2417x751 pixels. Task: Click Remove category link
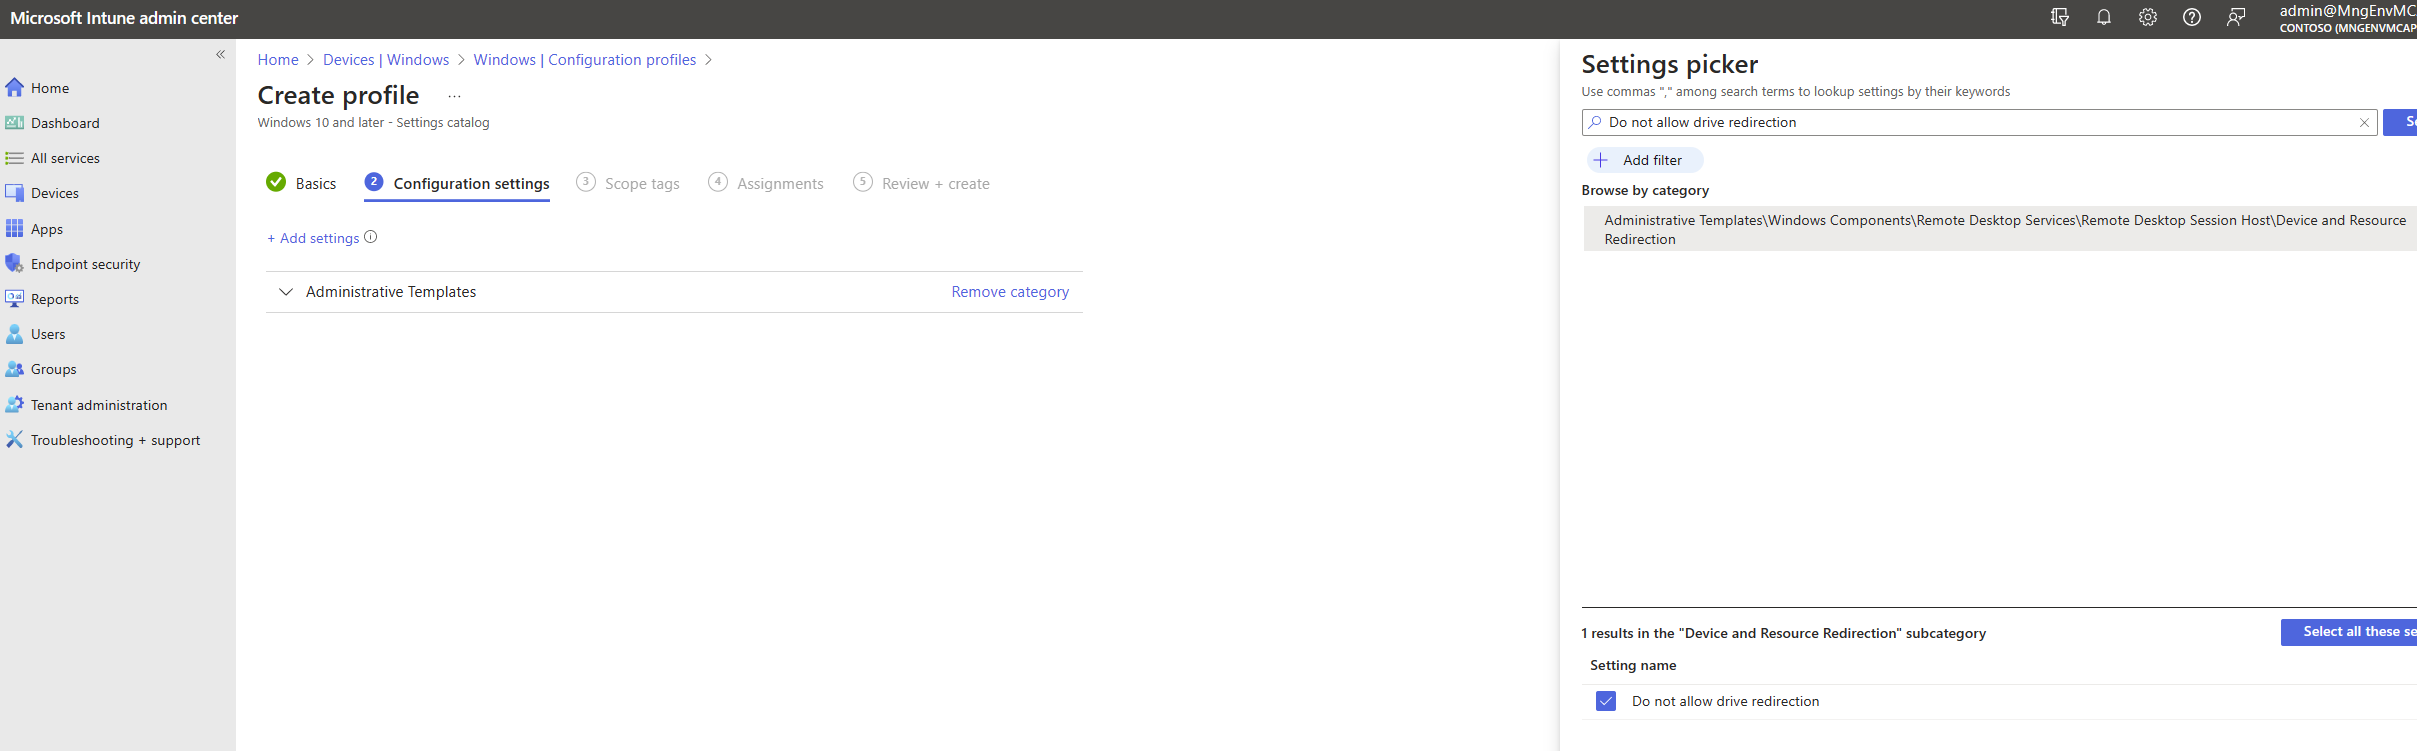pos(1010,292)
